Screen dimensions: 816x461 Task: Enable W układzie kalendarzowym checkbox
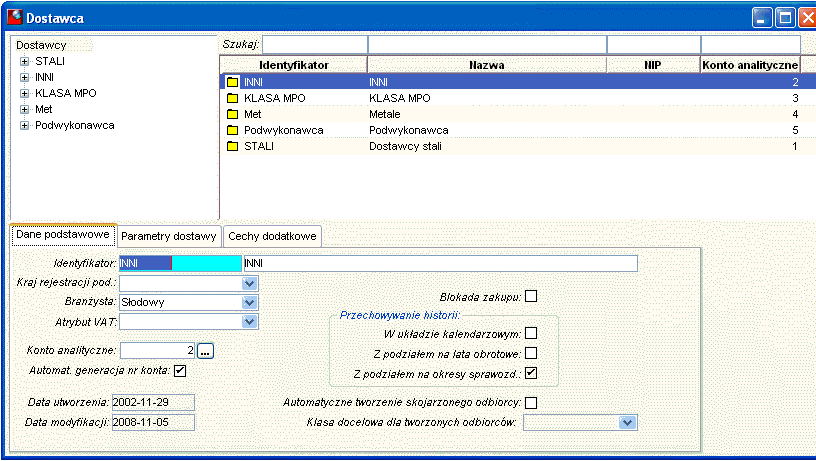pos(531,334)
